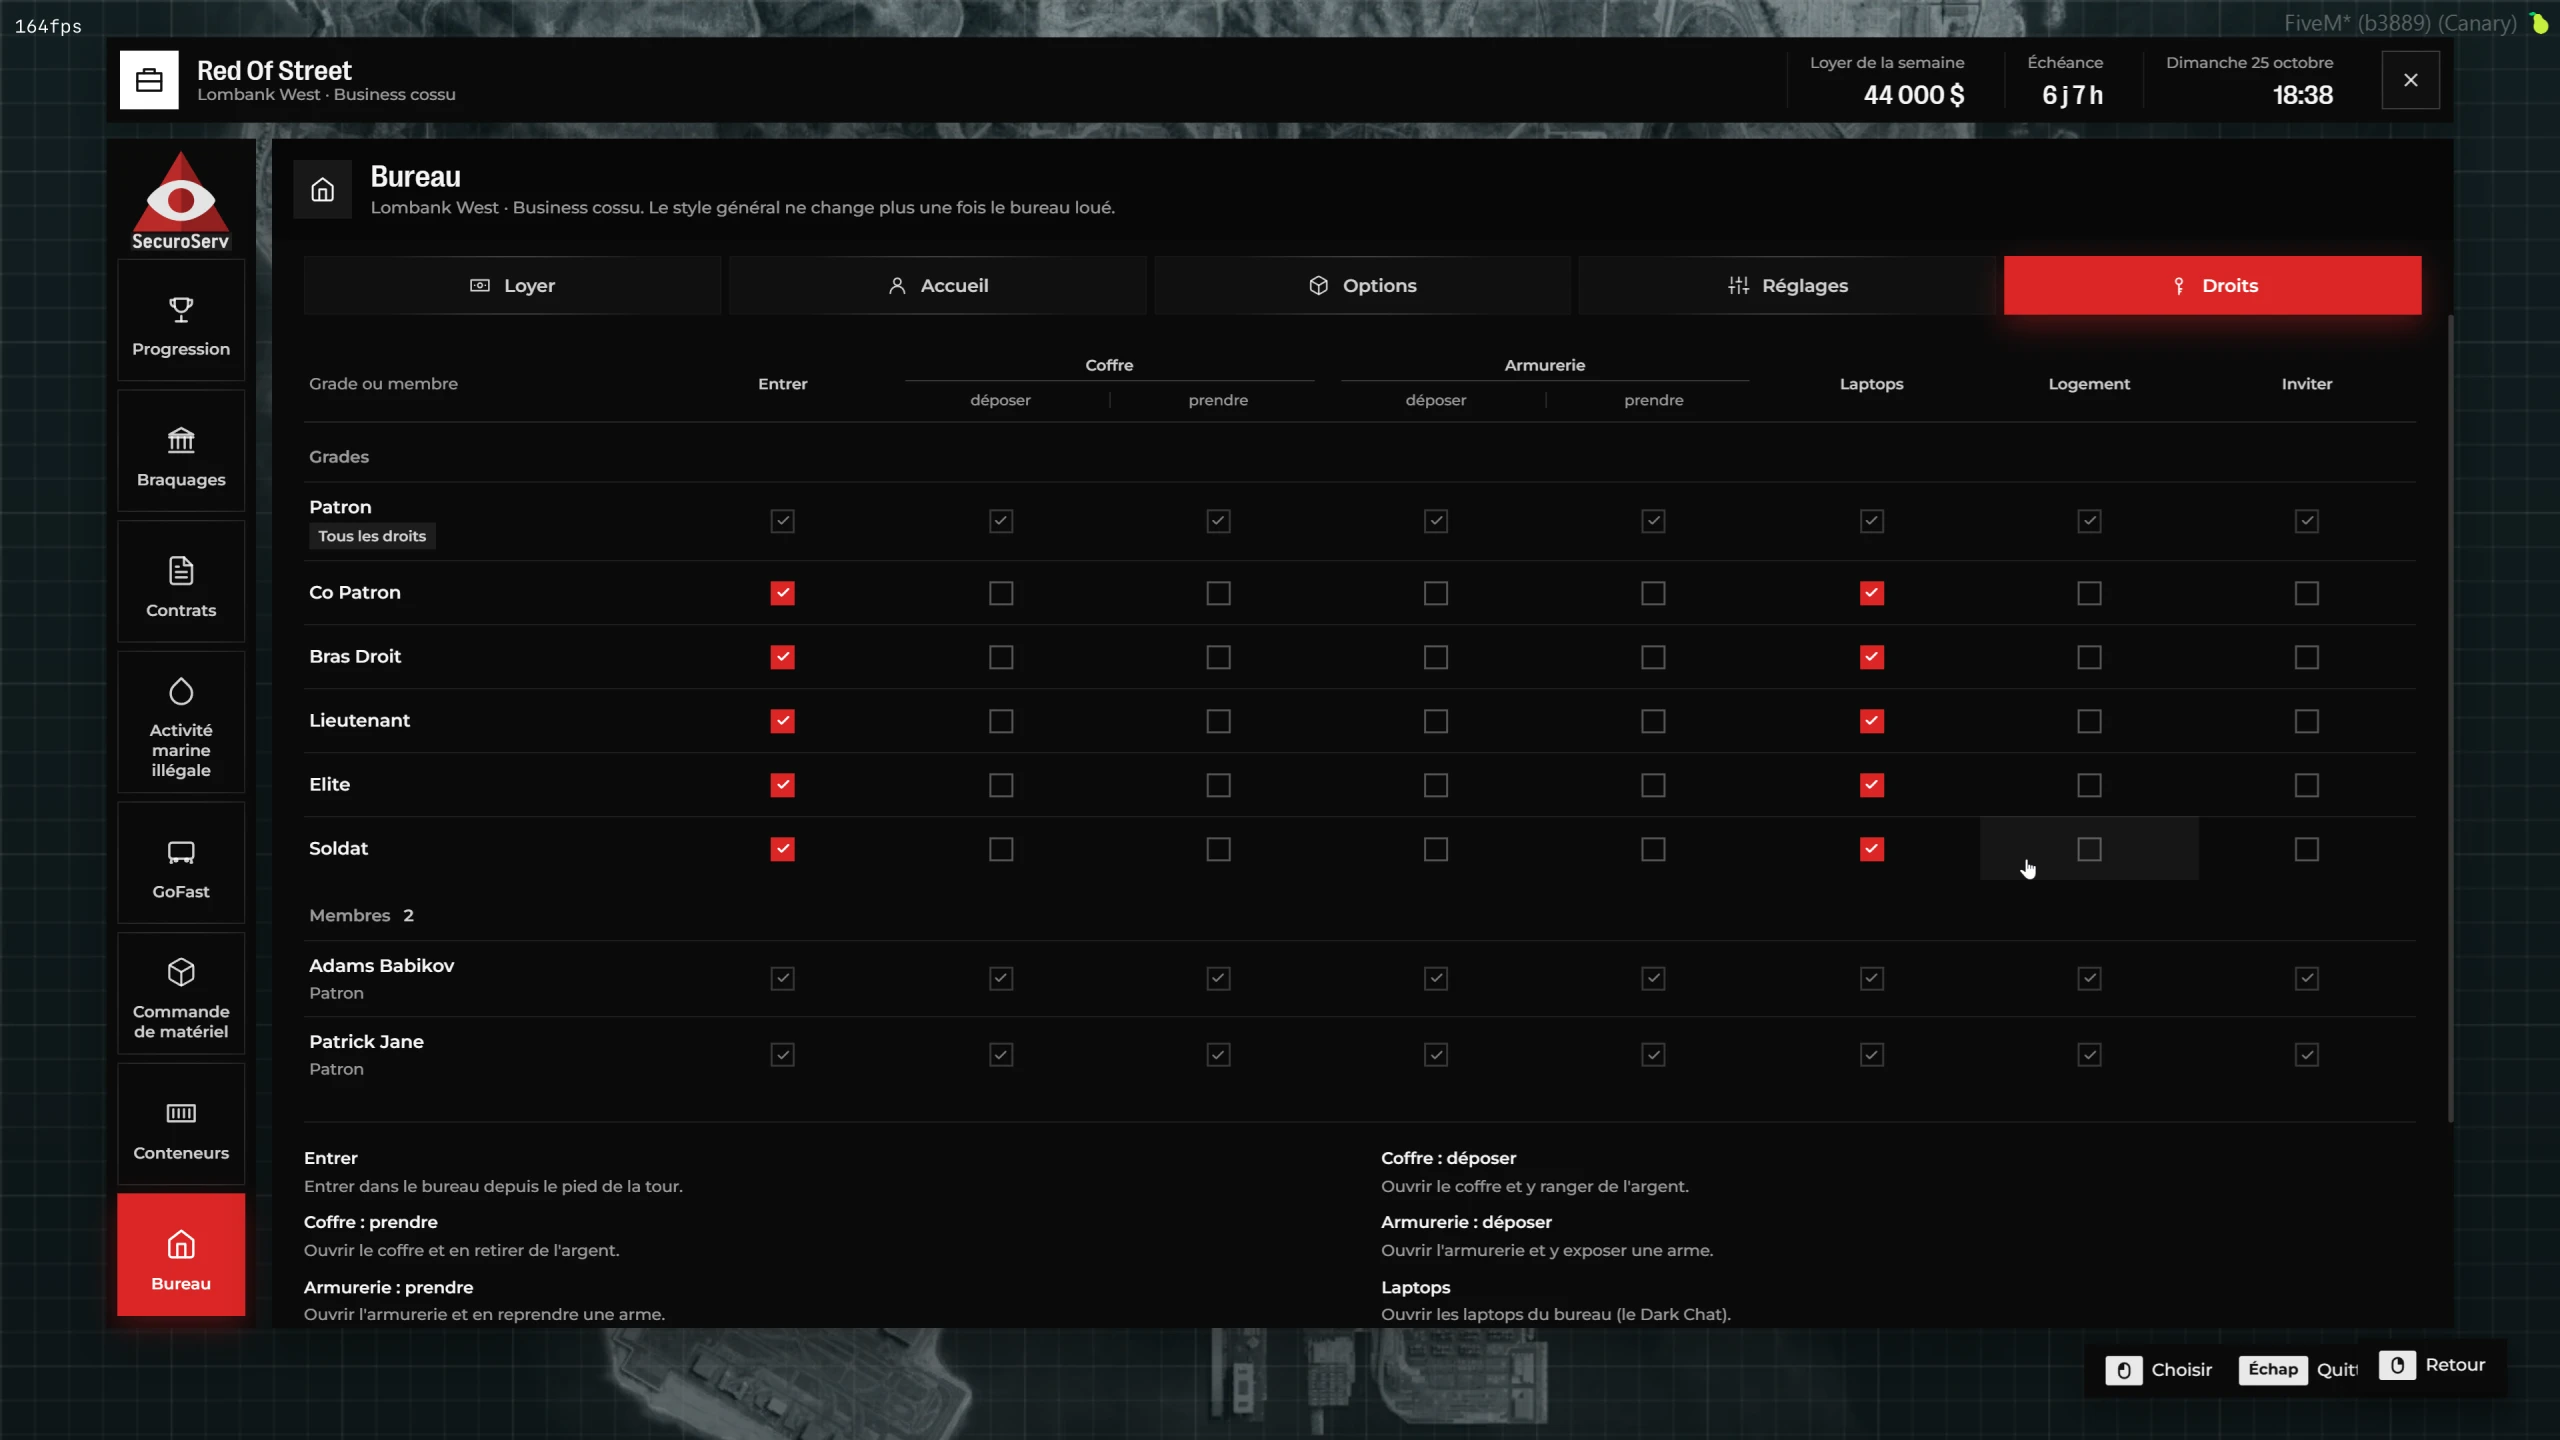Switch to the Réglages tab
This screenshot has width=2560, height=1440.
[x=1788, y=286]
